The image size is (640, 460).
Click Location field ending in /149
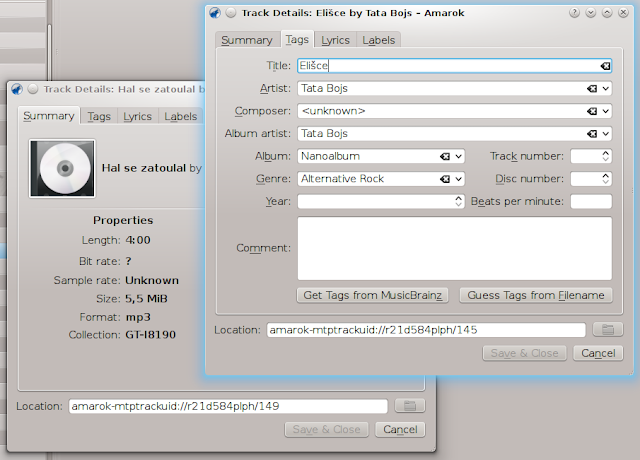click(x=228, y=406)
